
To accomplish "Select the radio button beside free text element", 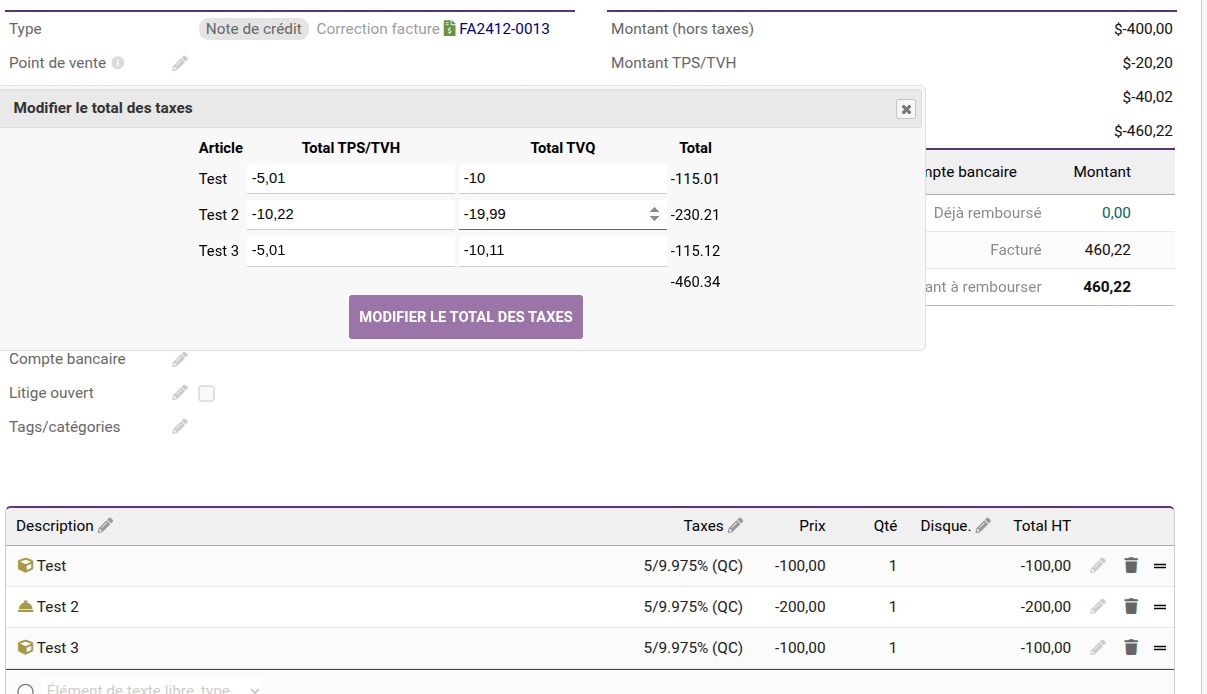I will [x=26, y=689].
